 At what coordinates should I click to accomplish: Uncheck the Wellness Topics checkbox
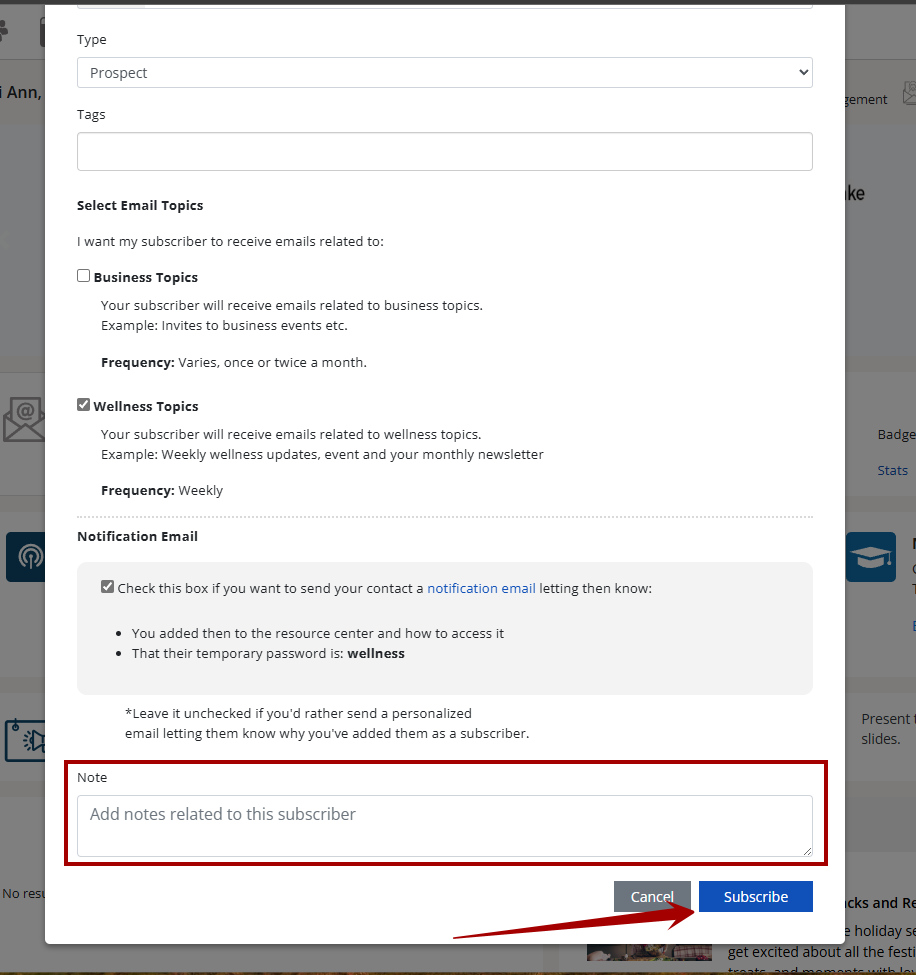(x=84, y=405)
